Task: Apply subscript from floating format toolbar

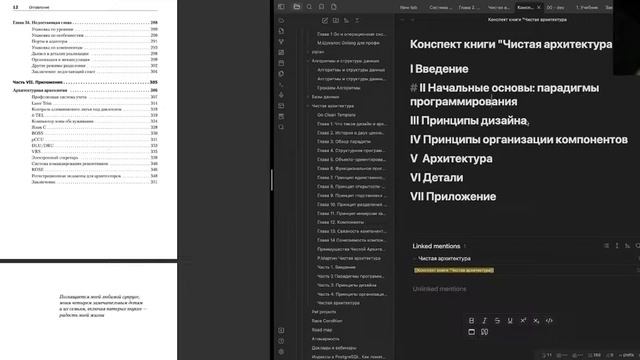Action: 536,321
